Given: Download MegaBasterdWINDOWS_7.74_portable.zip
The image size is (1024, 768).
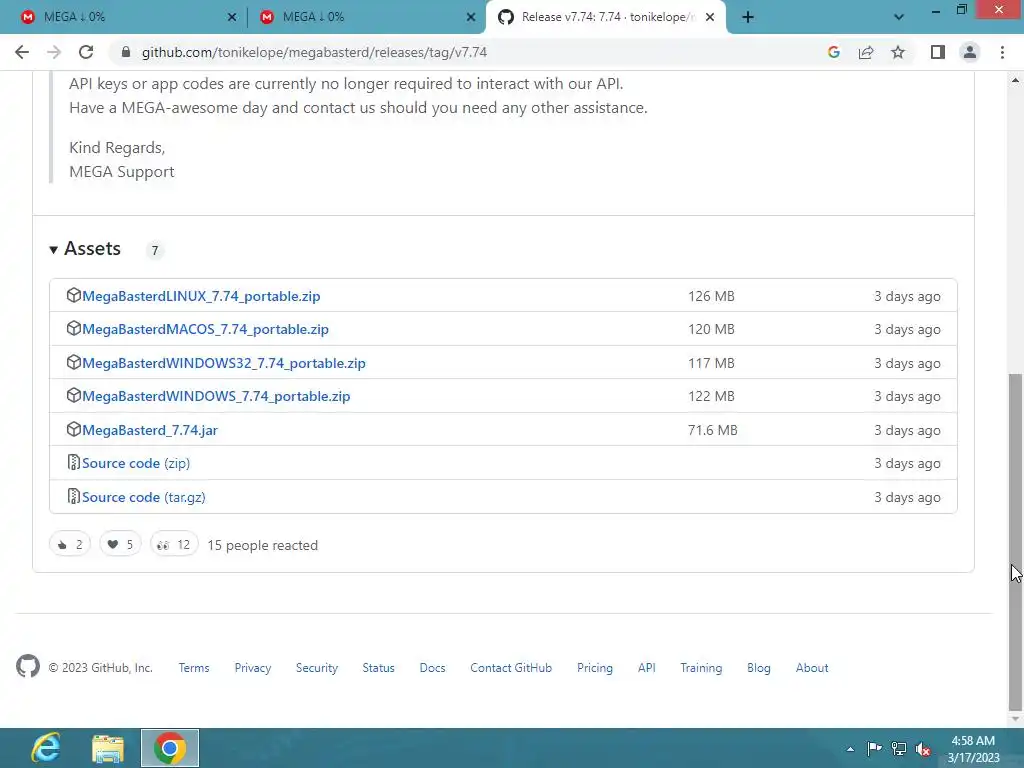Looking at the screenshot, I should [x=216, y=396].
